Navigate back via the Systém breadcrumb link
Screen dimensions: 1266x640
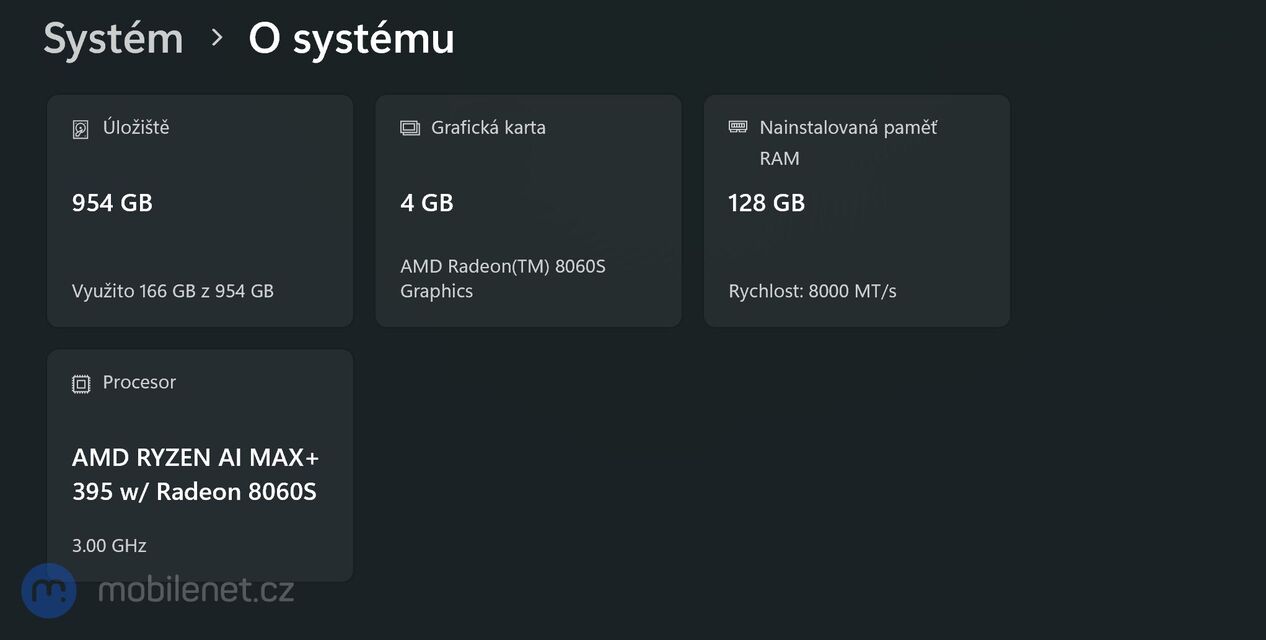click(113, 38)
